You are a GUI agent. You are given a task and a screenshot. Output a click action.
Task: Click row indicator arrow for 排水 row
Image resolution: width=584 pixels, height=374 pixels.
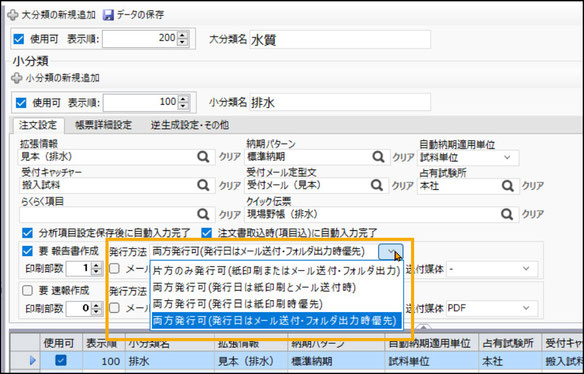[x=32, y=361]
